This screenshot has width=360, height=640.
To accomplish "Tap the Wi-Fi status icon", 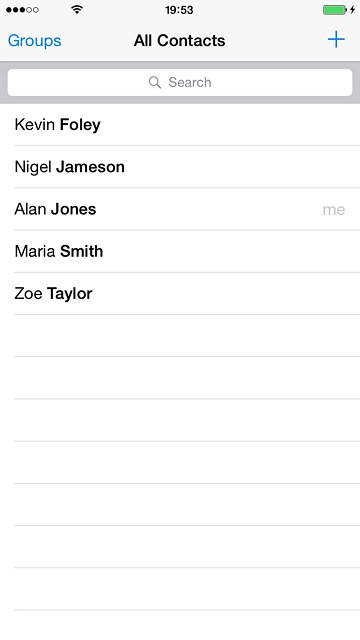I will click(77, 9).
